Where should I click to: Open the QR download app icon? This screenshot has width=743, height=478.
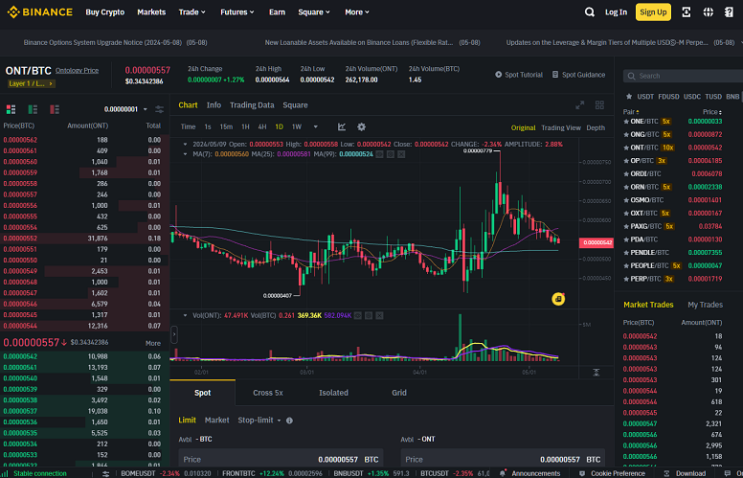tap(686, 12)
